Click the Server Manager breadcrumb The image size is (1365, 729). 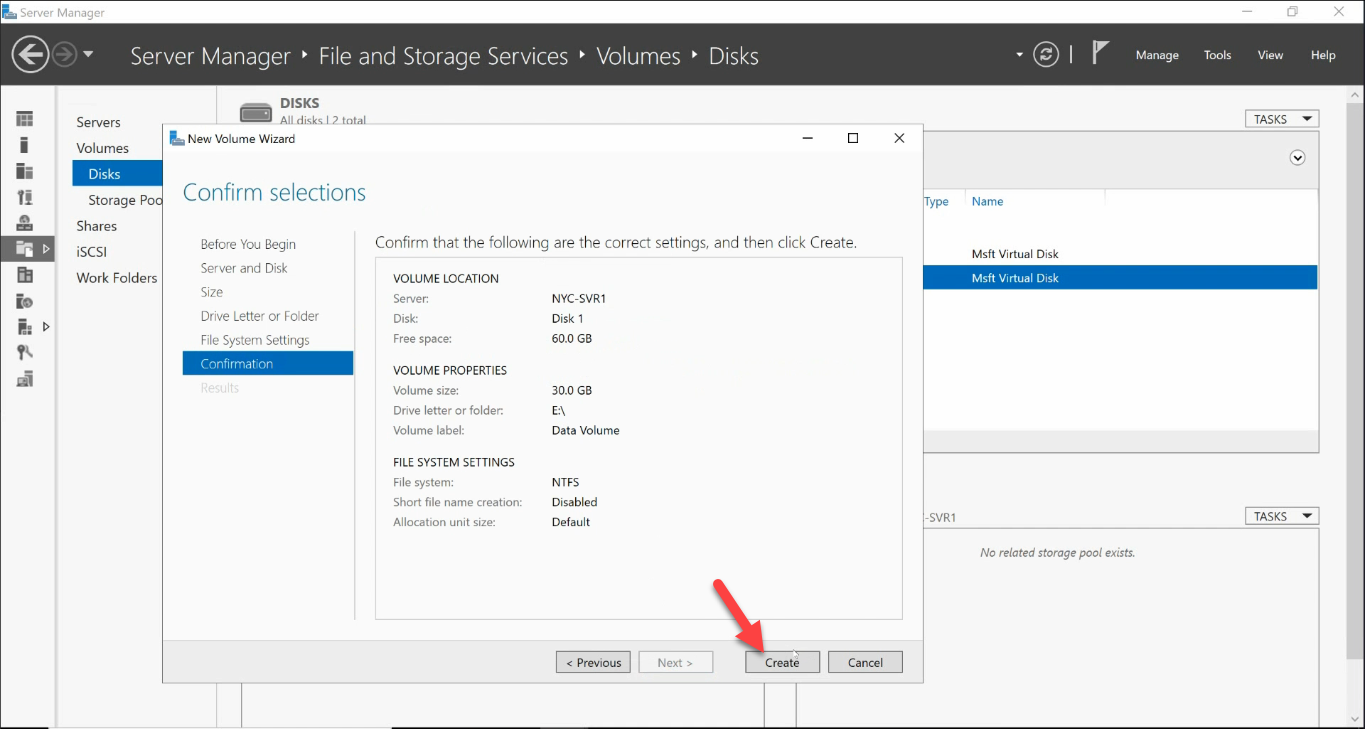(210, 56)
